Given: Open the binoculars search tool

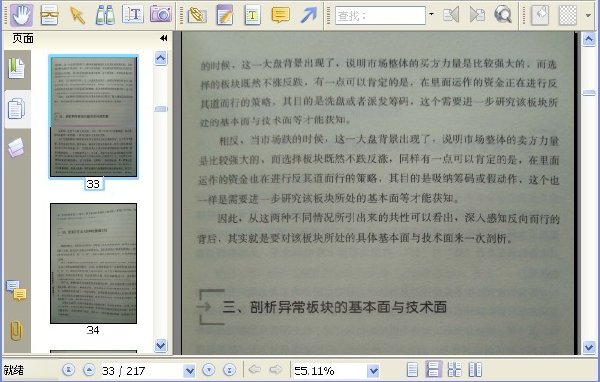Looking at the screenshot, I should tap(105, 15).
